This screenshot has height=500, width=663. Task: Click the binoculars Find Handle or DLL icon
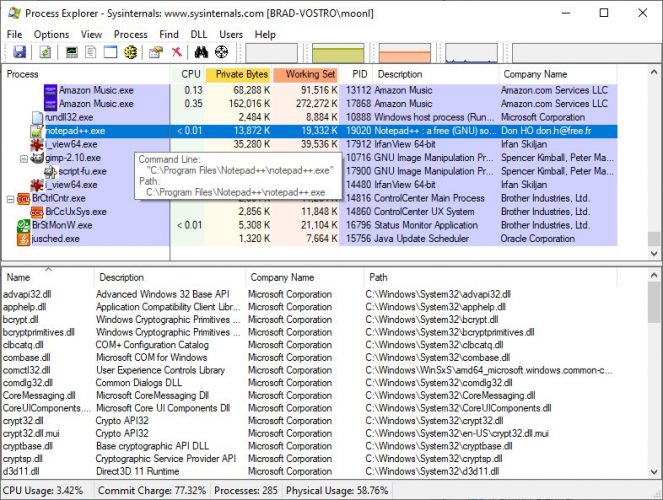click(x=201, y=52)
